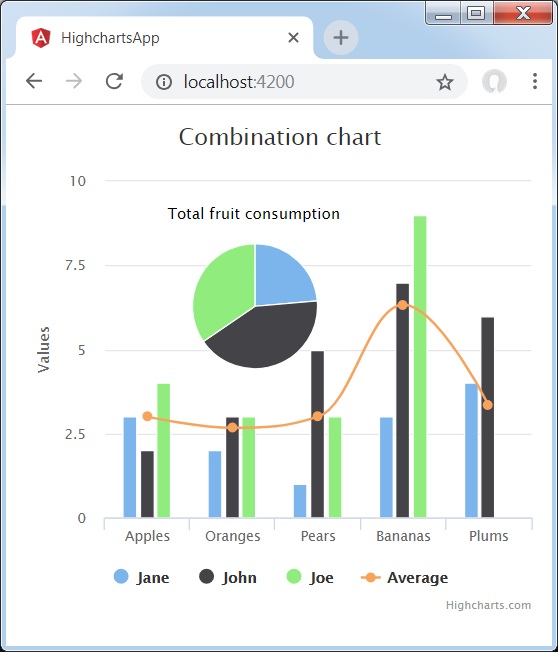Image resolution: width=558 pixels, height=652 pixels.
Task: Close the HighchartsApp tab
Action: coord(293,38)
